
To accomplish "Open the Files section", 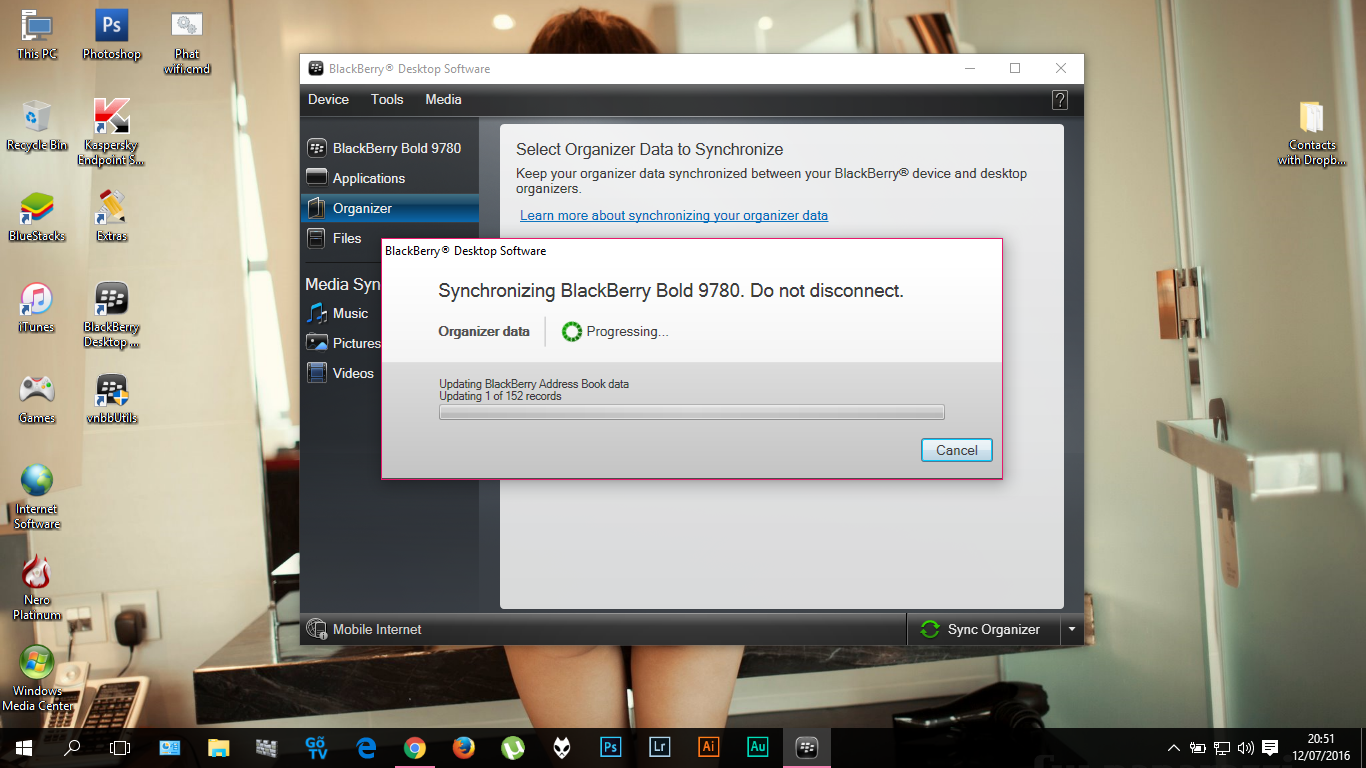I will (x=341, y=238).
